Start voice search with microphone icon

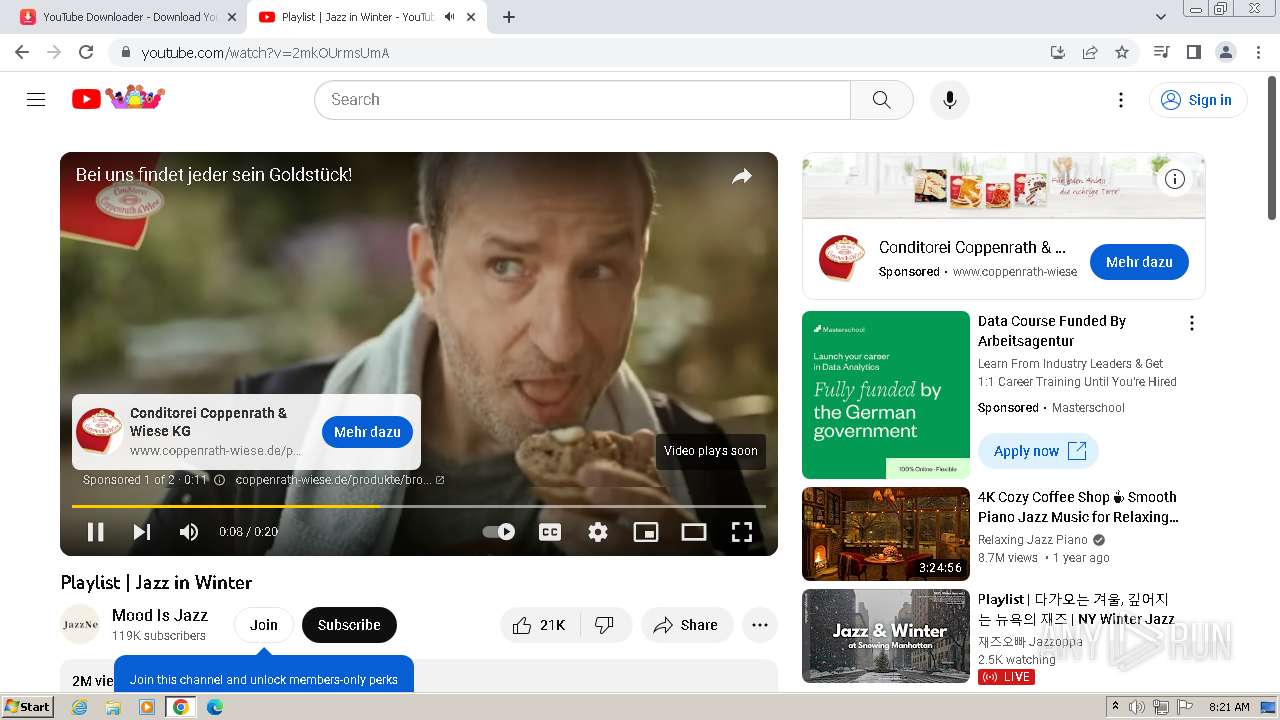[x=949, y=99]
